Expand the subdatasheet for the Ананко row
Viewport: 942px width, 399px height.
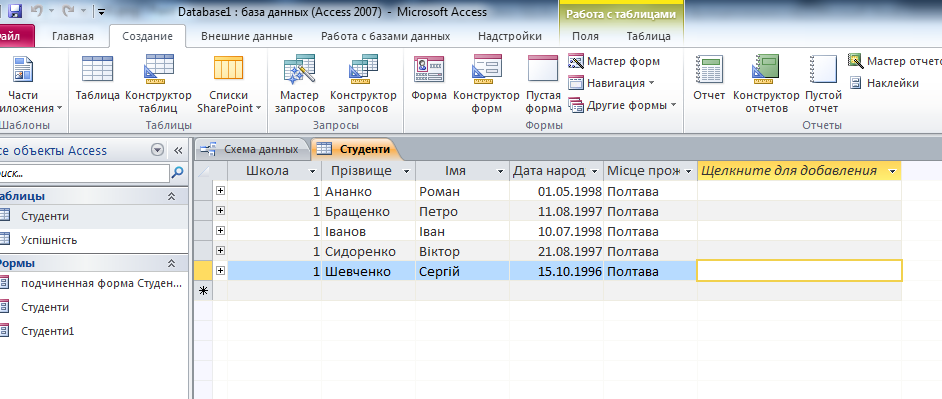pyautogui.click(x=220, y=191)
